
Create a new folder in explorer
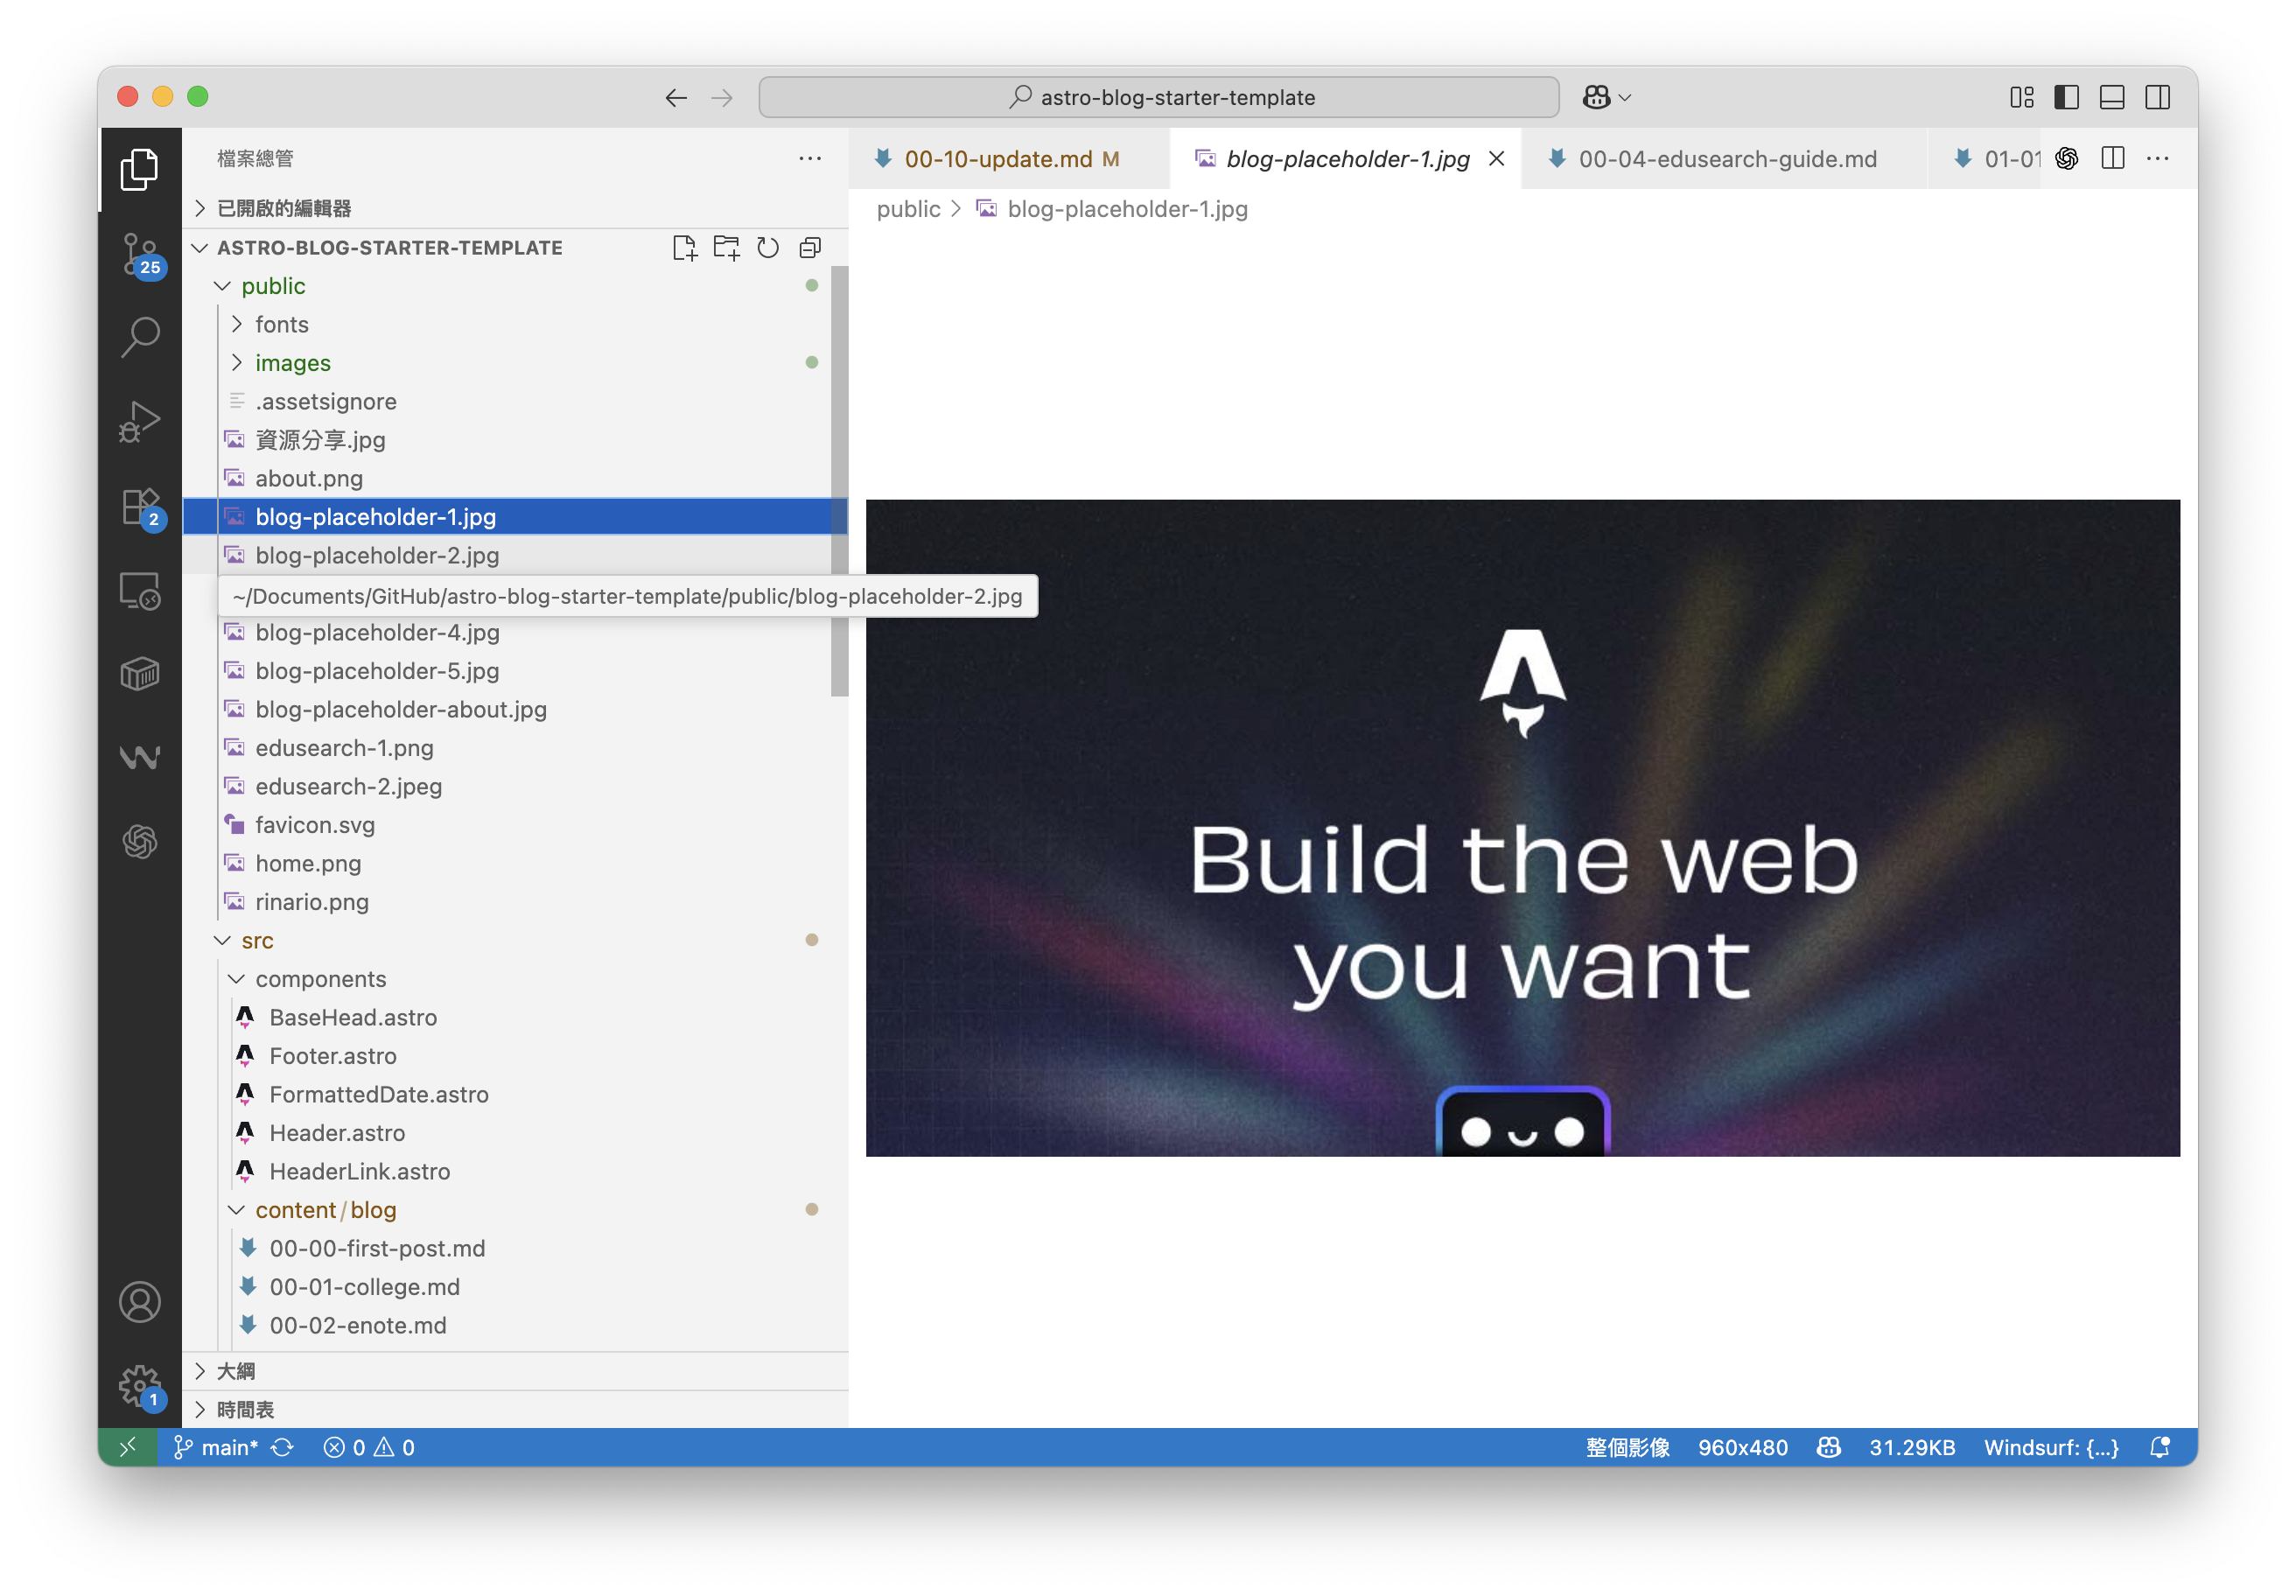coord(727,248)
